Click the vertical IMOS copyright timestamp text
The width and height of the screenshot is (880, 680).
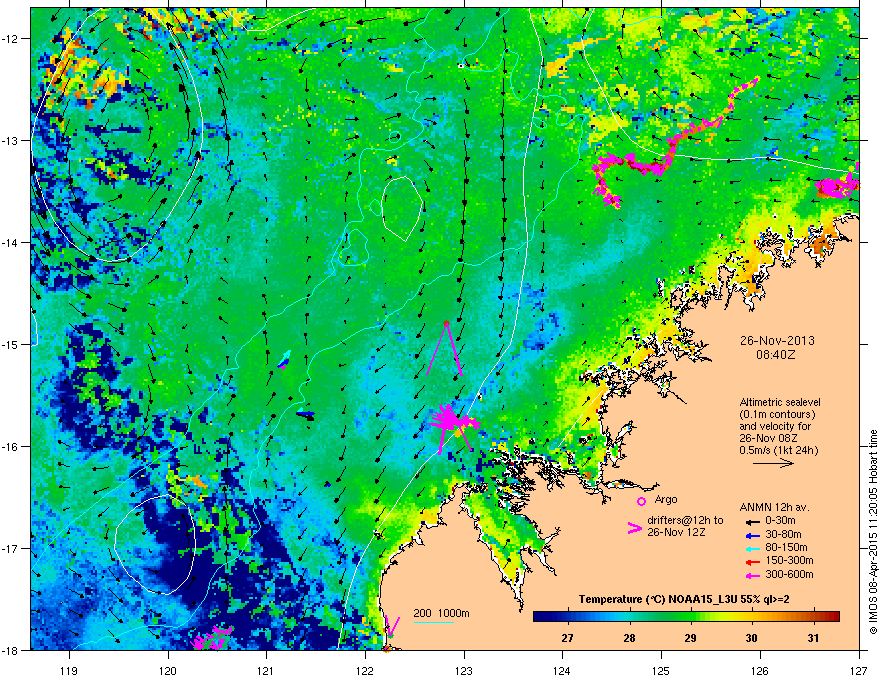click(x=873, y=532)
